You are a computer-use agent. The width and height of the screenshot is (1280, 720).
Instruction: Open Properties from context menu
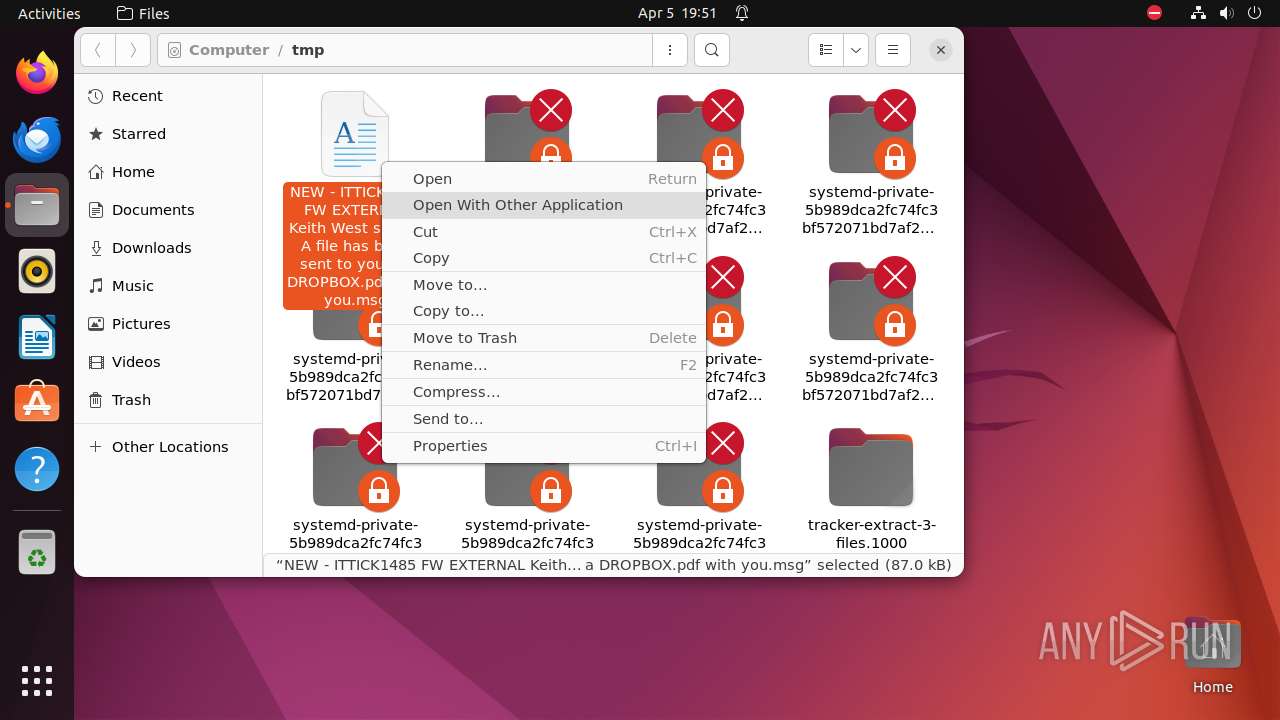544,446
